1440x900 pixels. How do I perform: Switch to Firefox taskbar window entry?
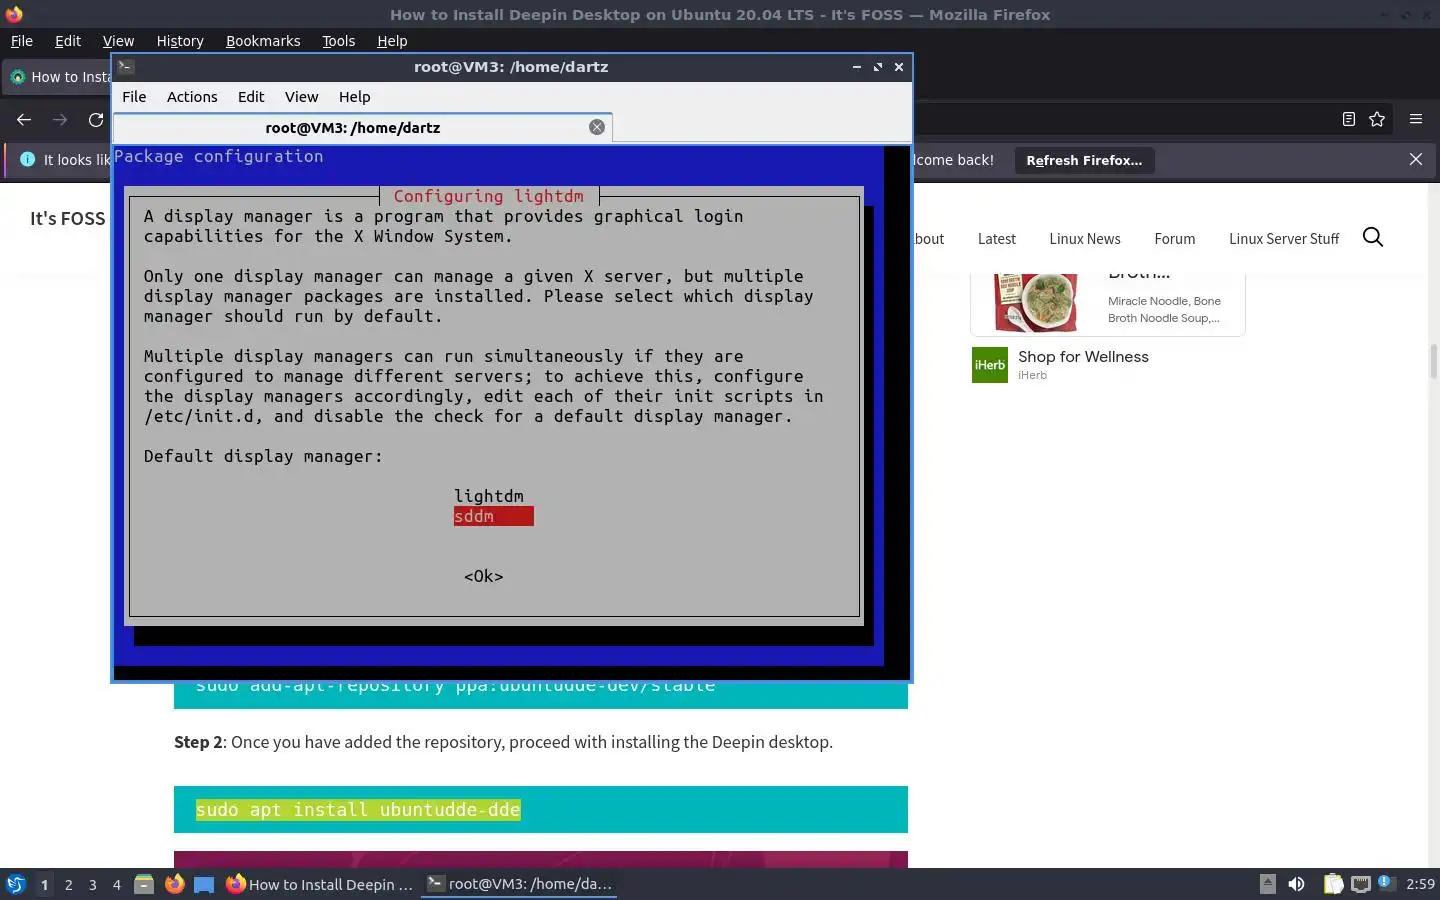320,884
